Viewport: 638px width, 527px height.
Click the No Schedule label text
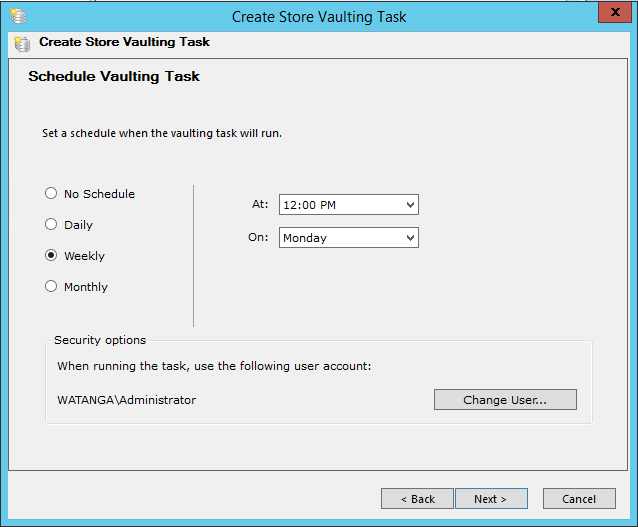(99, 194)
